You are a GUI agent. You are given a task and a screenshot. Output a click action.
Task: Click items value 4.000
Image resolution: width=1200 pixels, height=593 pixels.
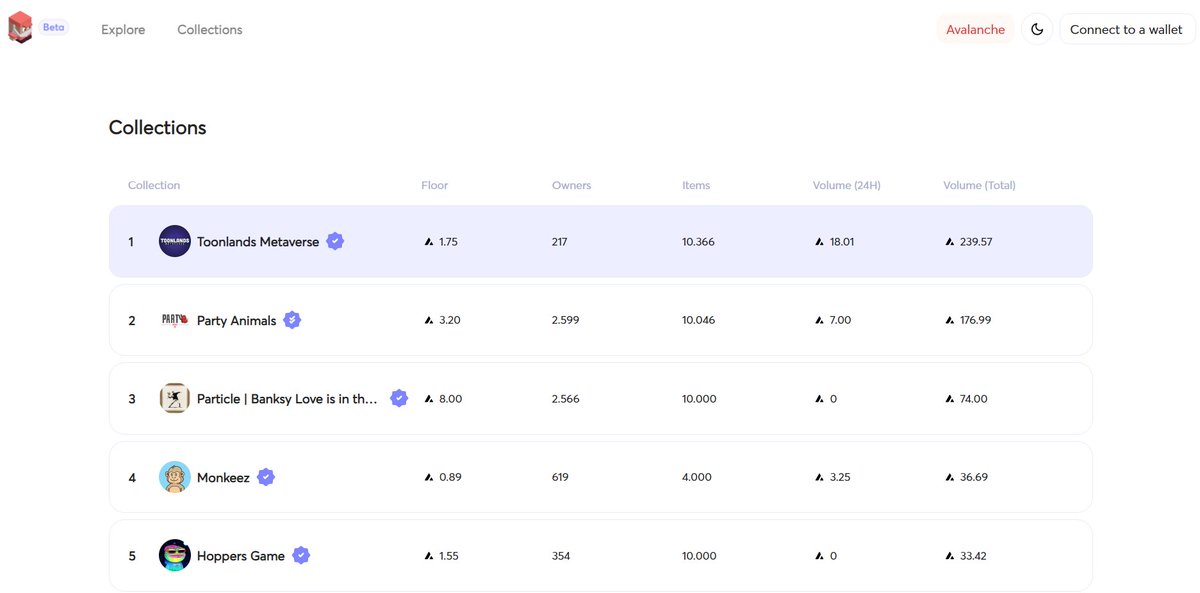coord(697,477)
